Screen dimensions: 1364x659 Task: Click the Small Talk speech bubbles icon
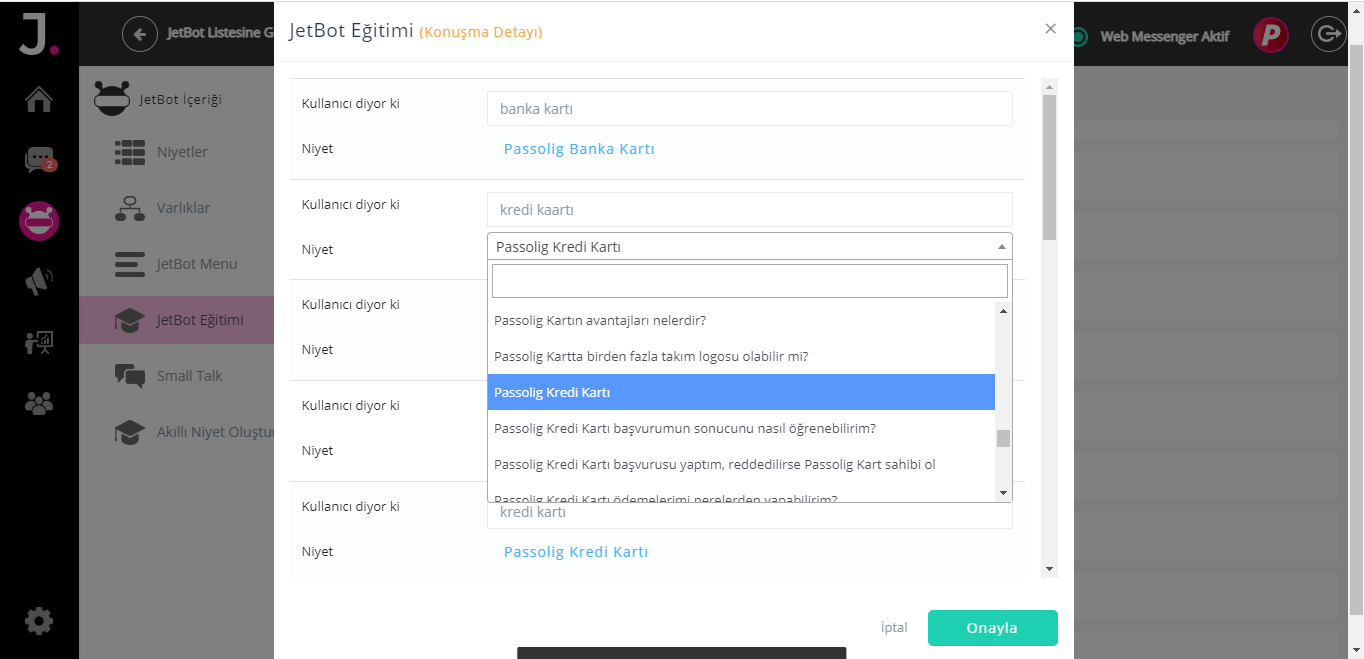tap(130, 376)
